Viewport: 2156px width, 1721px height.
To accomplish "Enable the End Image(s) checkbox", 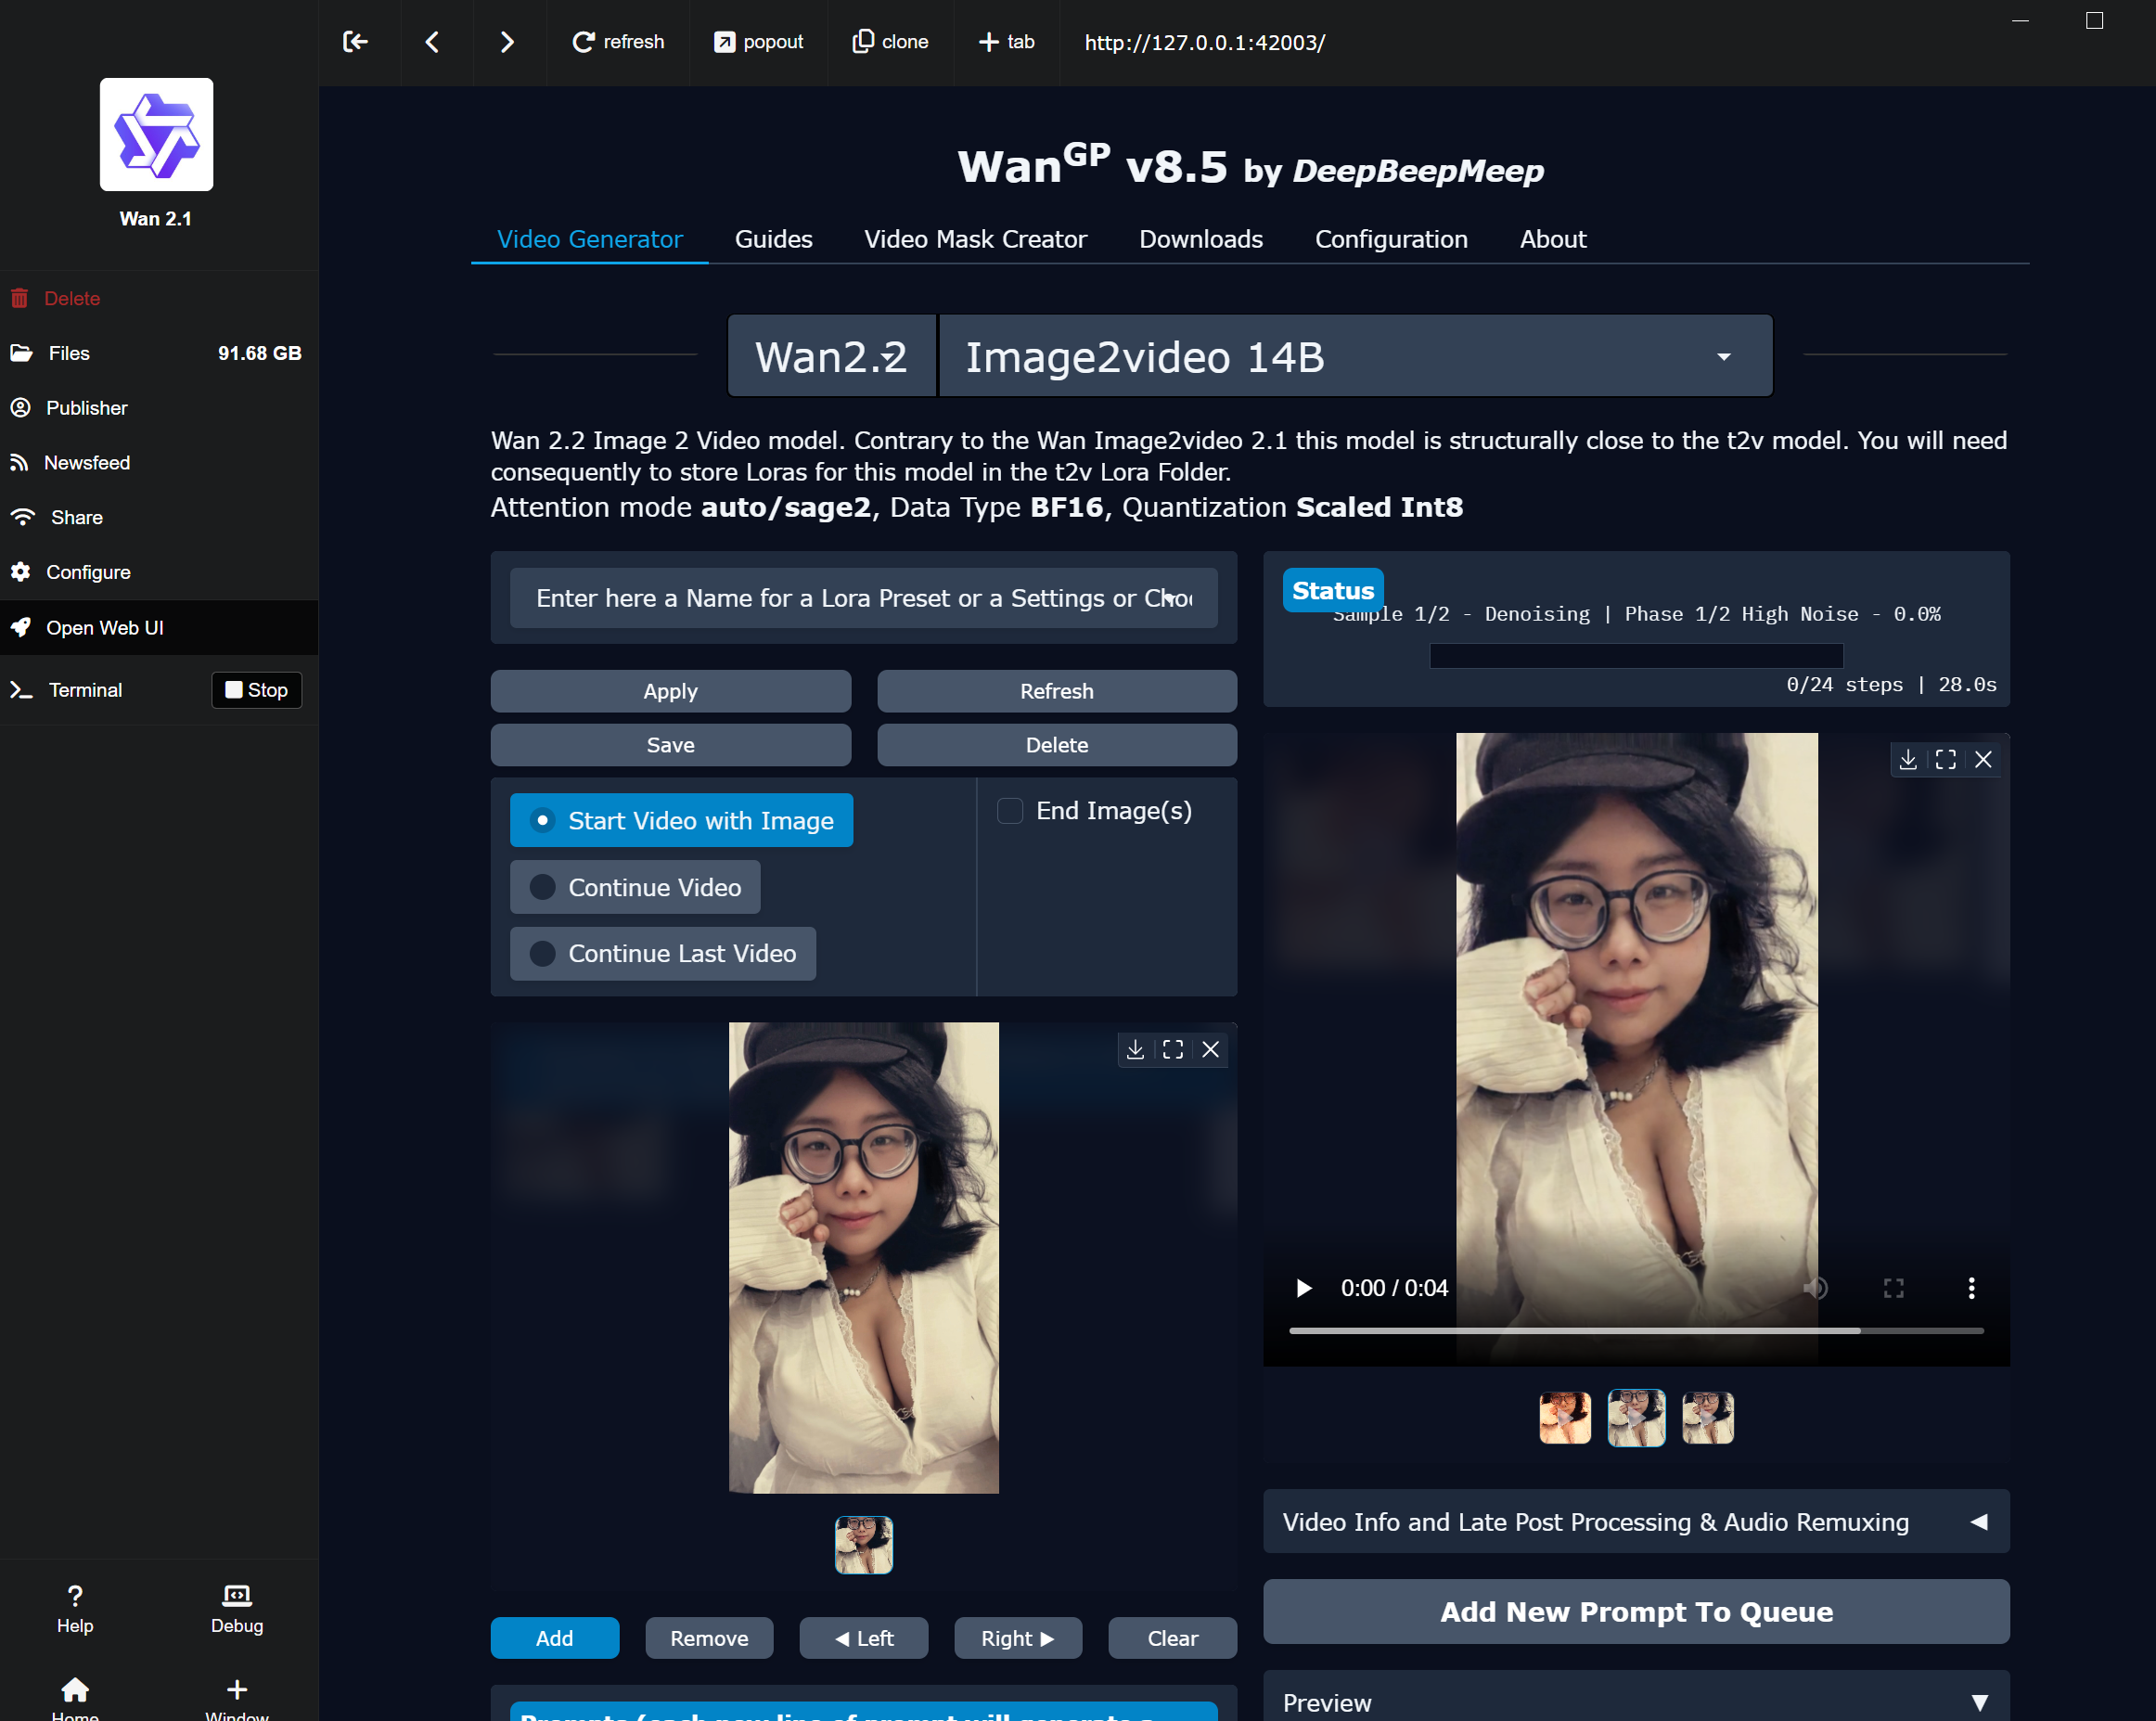I will pos(1010,811).
